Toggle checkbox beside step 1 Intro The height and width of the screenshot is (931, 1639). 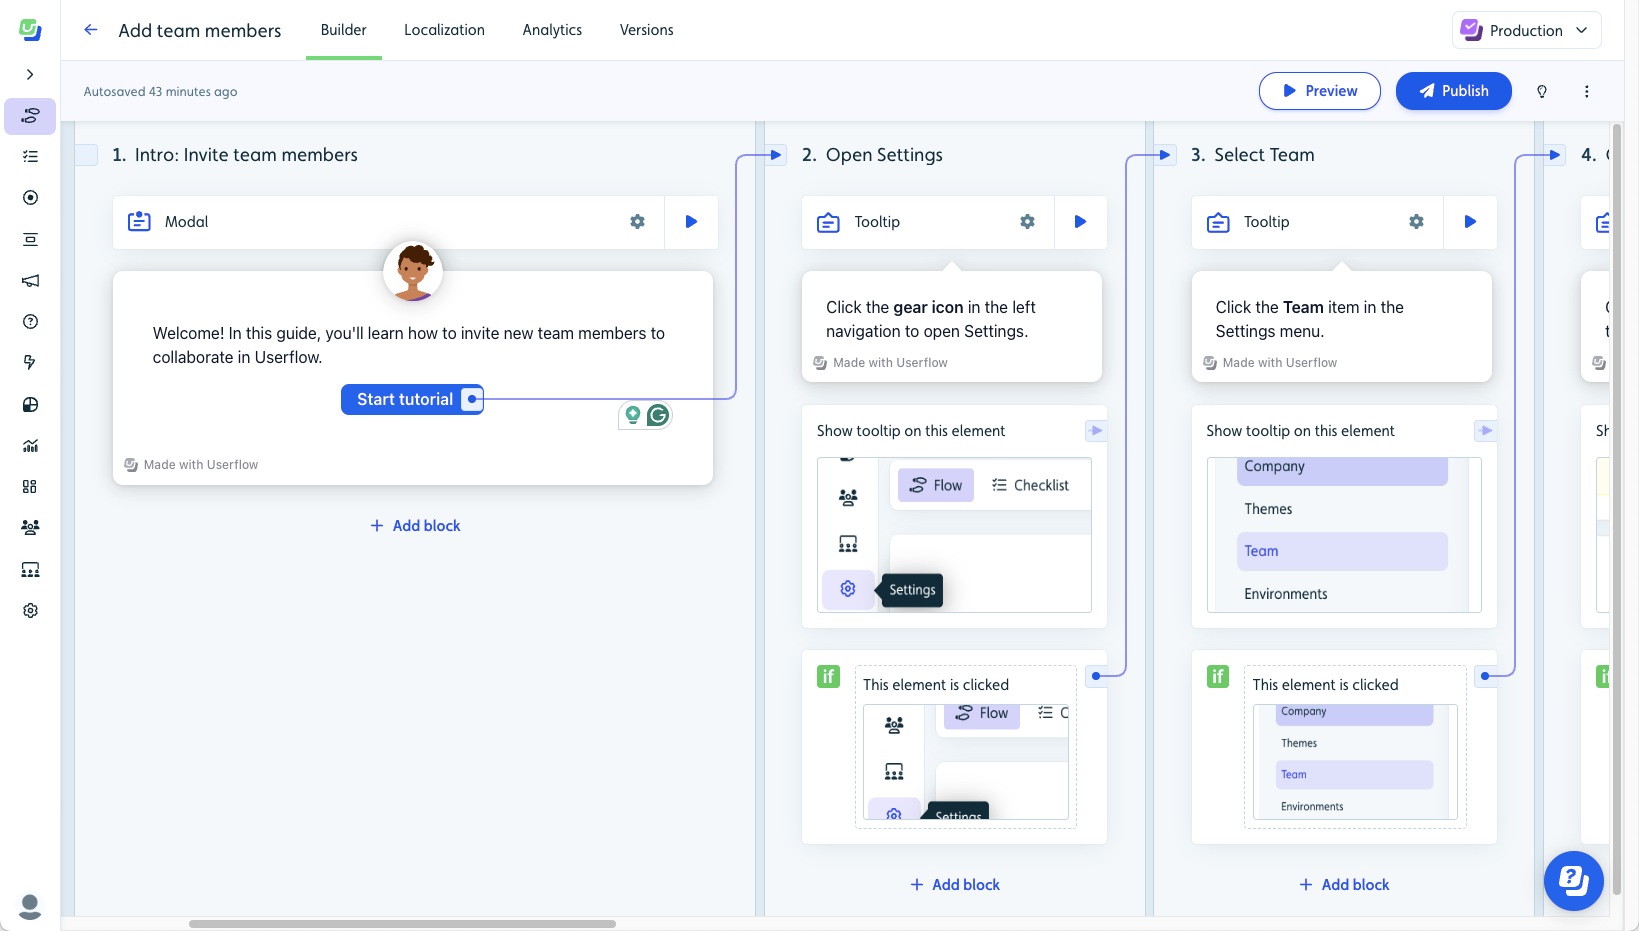87,155
